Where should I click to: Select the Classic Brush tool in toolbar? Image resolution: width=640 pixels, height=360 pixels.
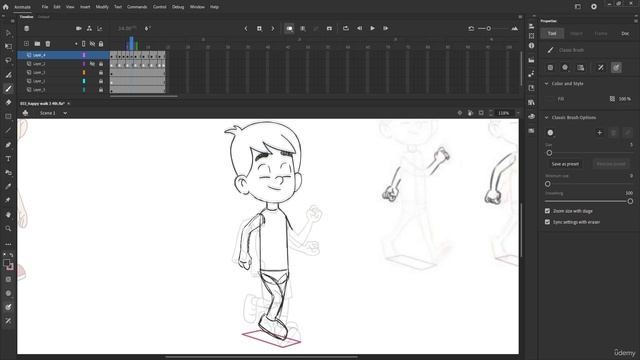(8, 89)
